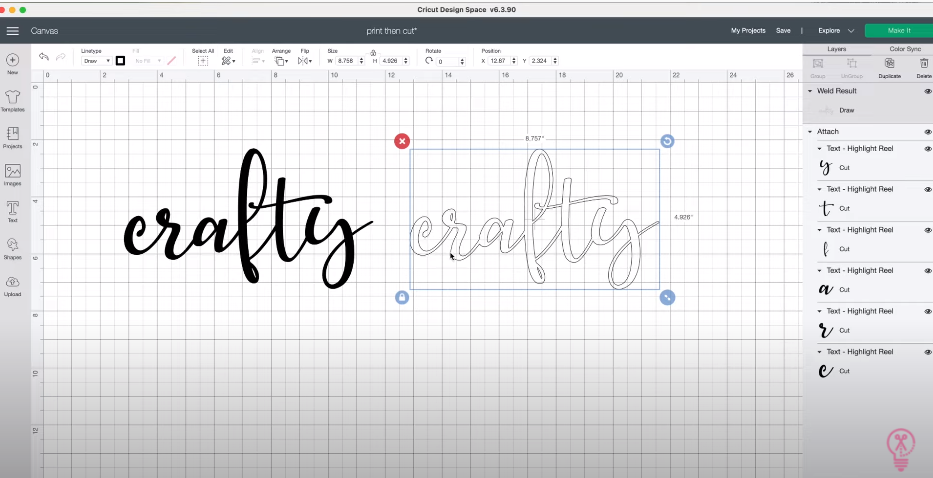
Task: Open the Align options
Action: [x=258, y=61]
